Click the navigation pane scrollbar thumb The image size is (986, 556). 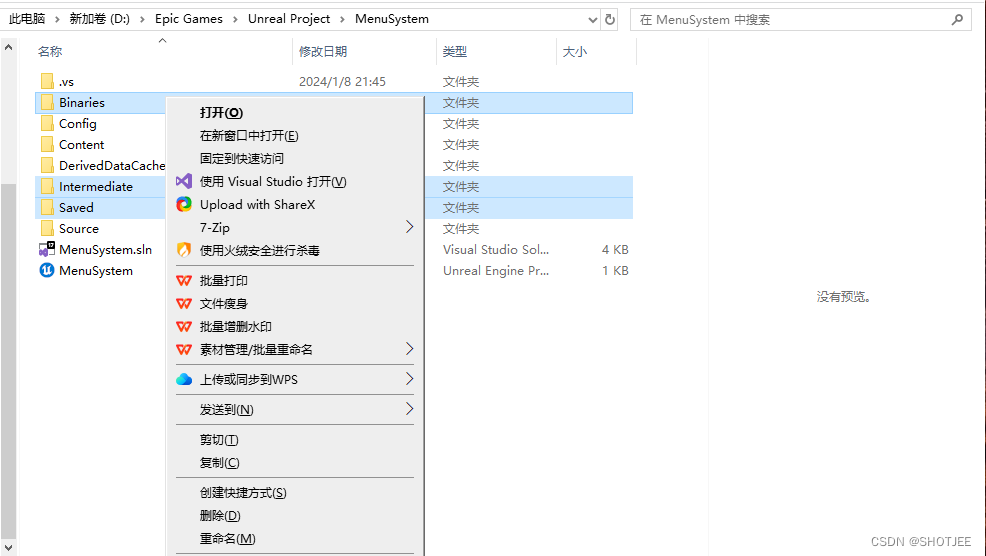(8, 361)
